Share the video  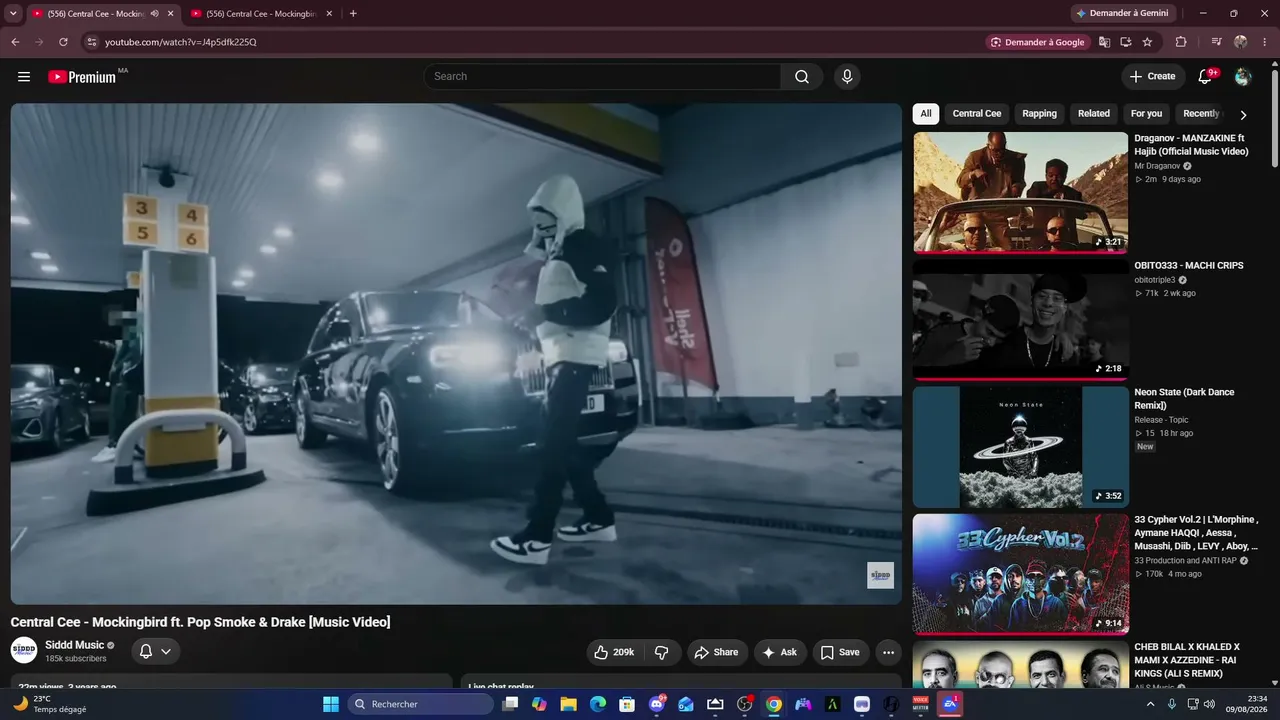point(716,652)
